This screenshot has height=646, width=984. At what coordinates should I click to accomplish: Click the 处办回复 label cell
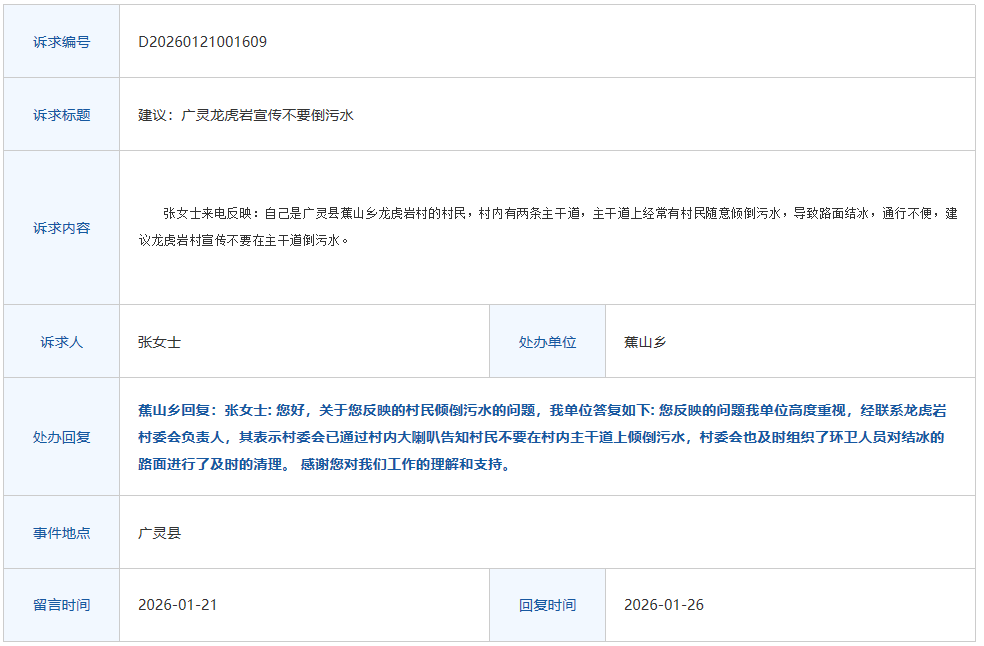coord(61,437)
